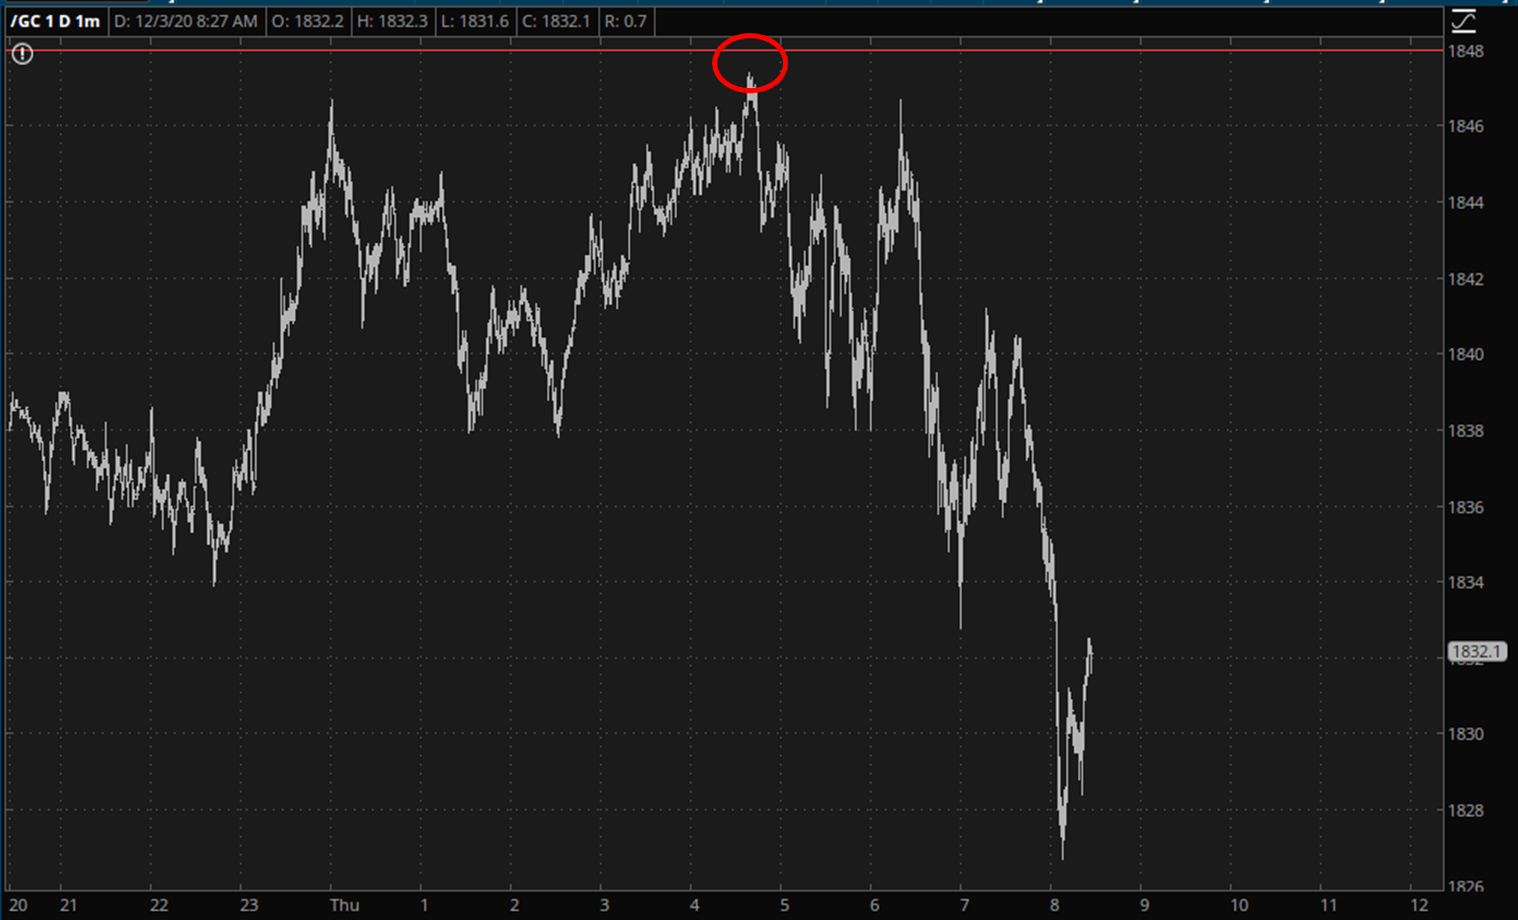1518x920 pixels.
Task: Click the 8 hour mark on time axis
Action: pos(1054,905)
